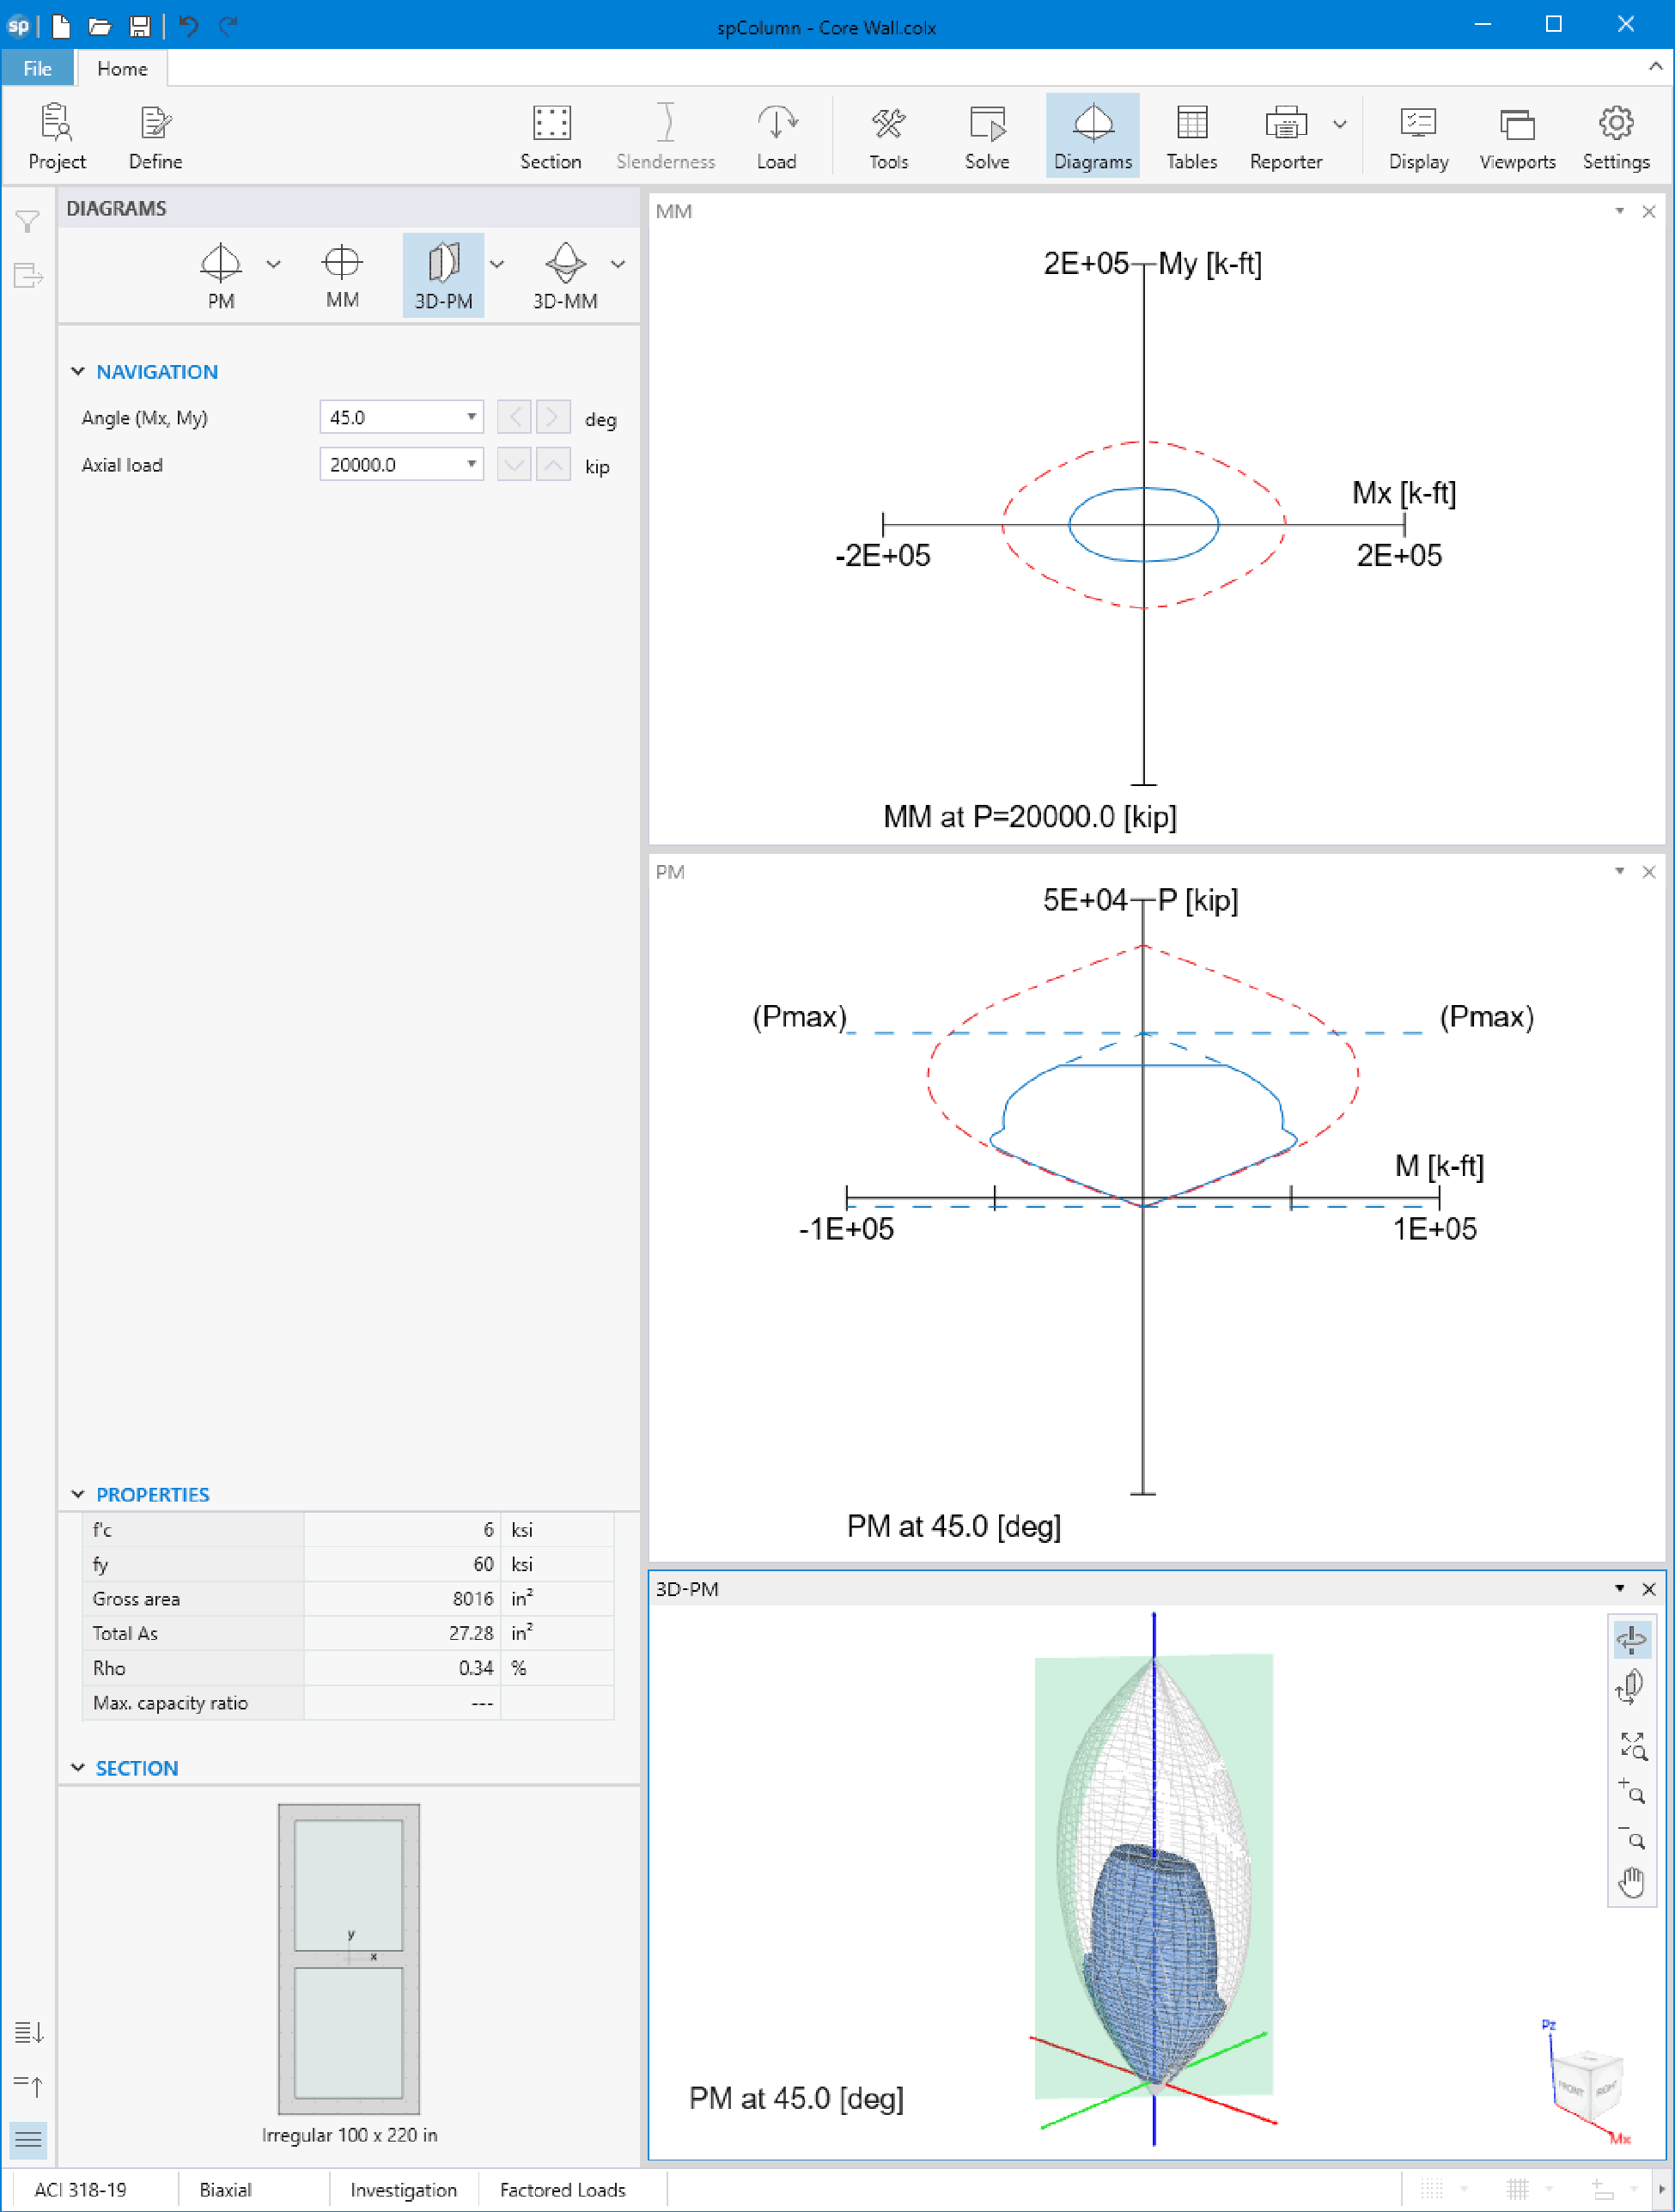
Task: Click the section thumbnail preview
Action: (x=349, y=1958)
